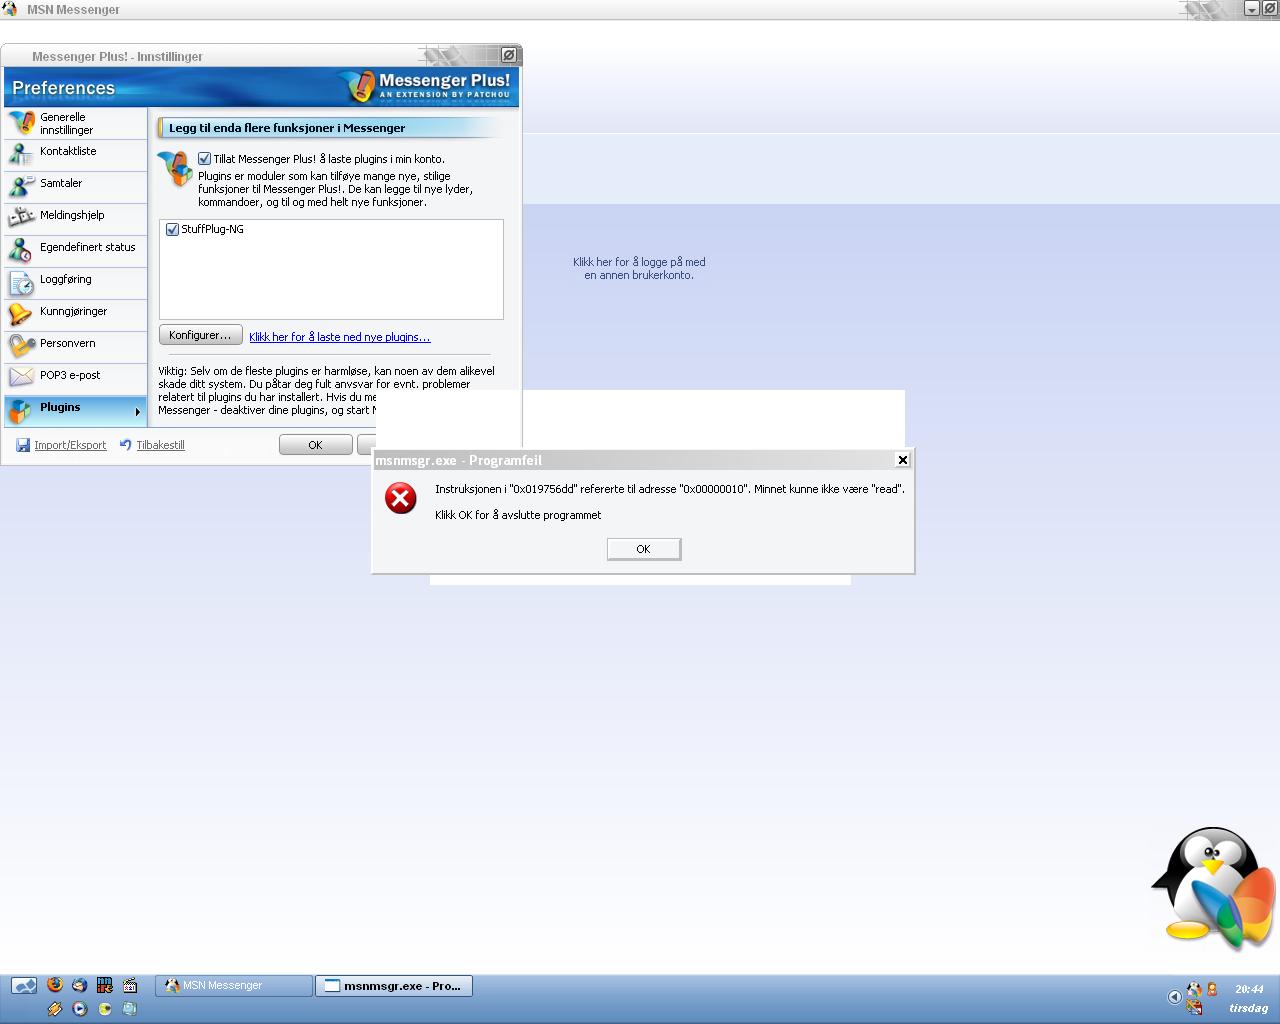Click the Import/Eksport floppy disk icon
Viewport: 1280px width, 1024px height.
click(x=23, y=445)
